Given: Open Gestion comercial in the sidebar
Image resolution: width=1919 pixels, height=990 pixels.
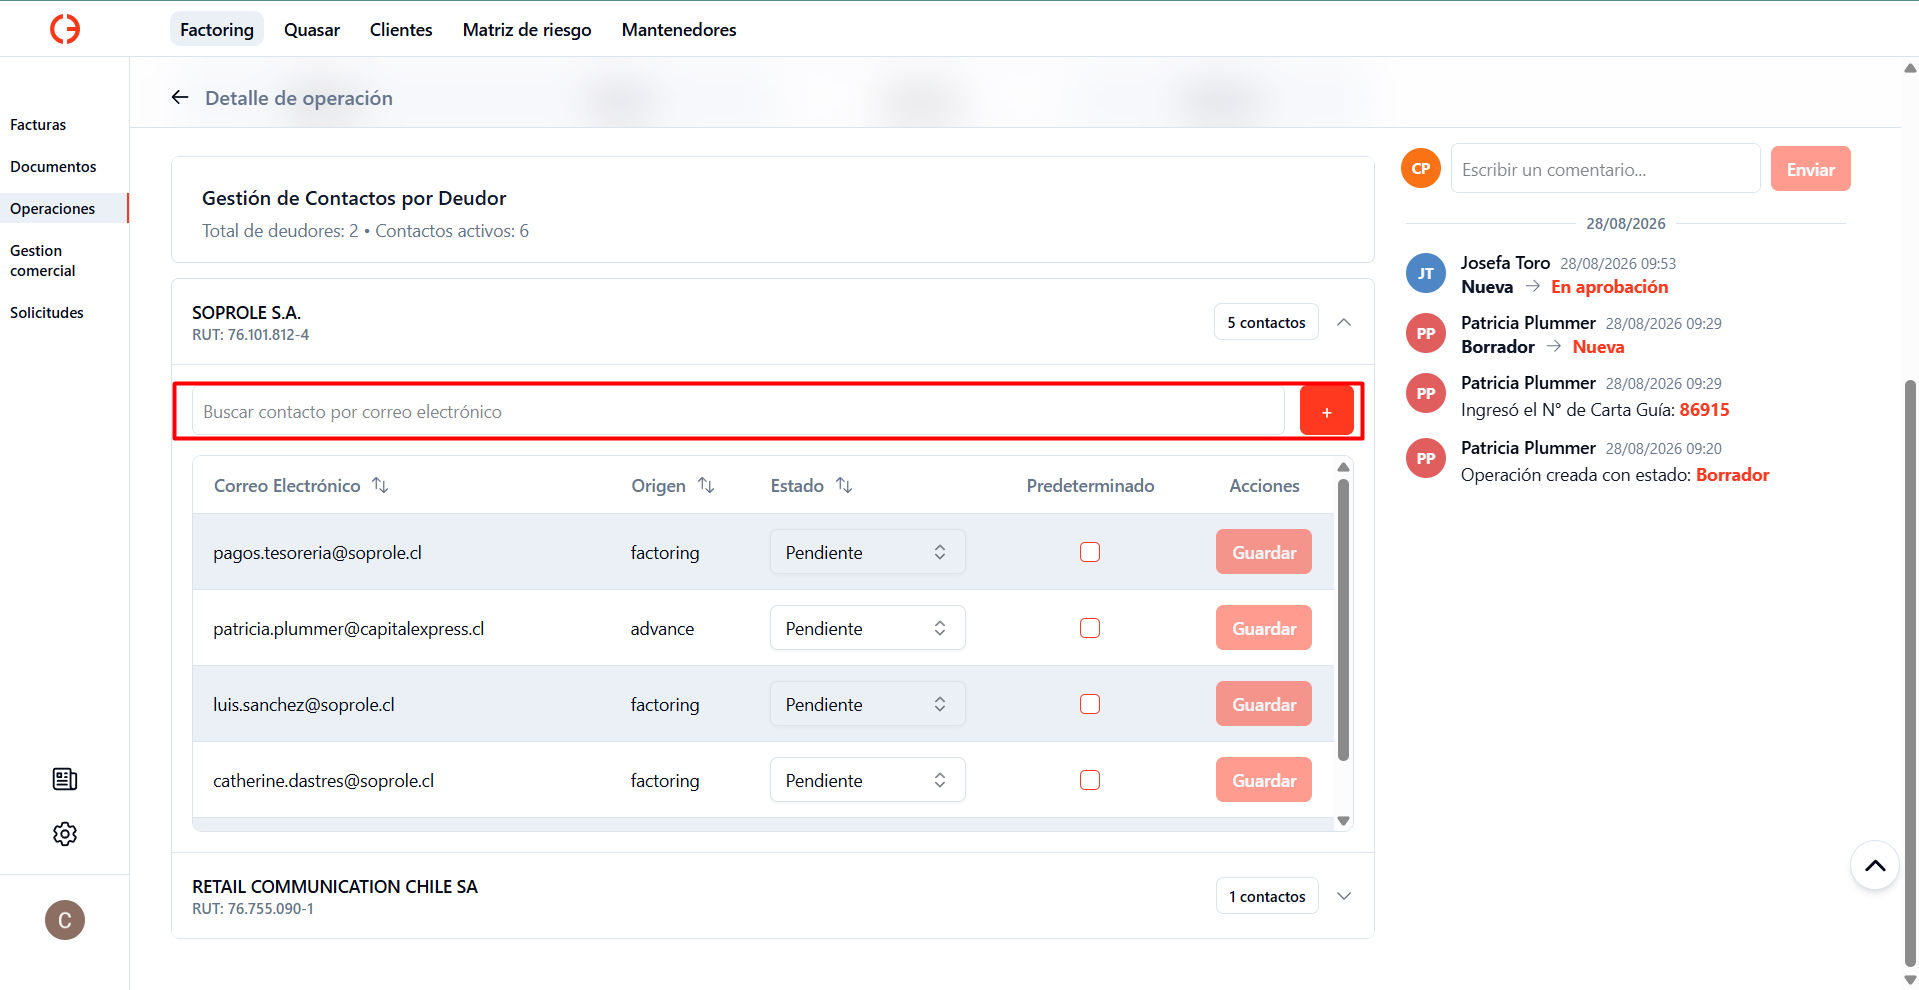Looking at the screenshot, I should pyautogui.click(x=43, y=261).
